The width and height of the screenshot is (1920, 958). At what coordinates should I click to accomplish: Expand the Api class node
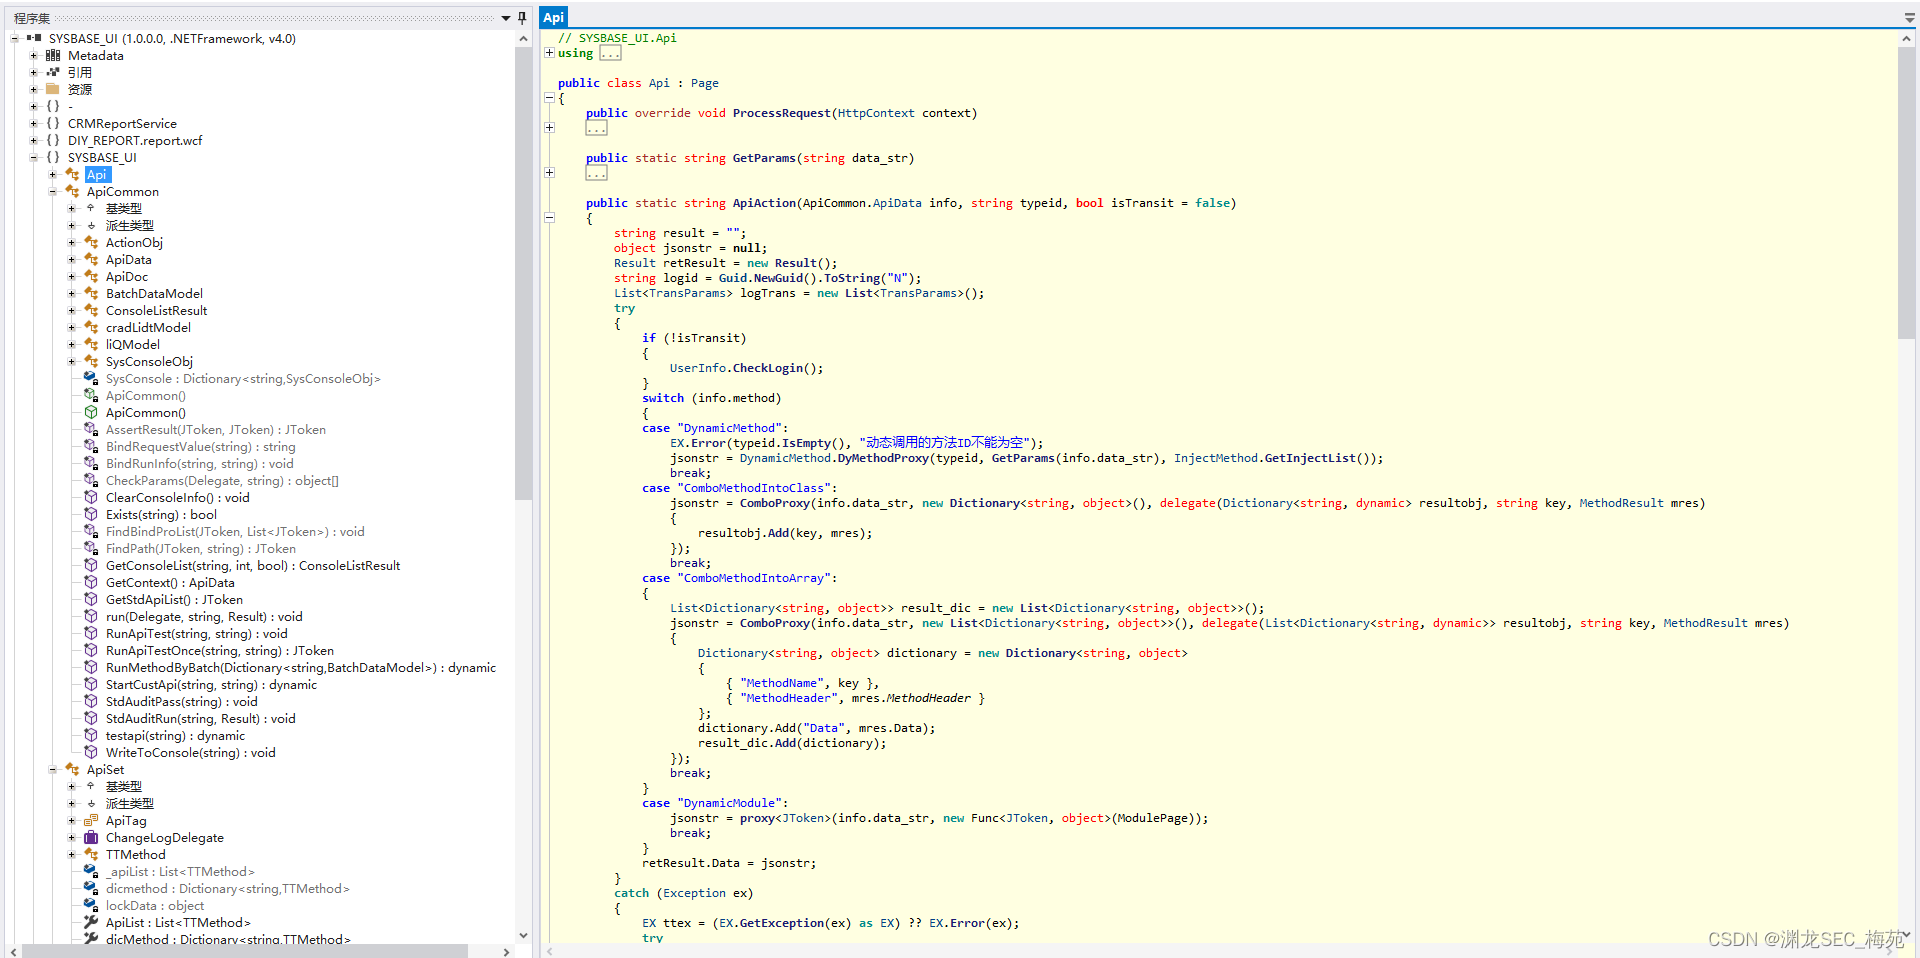(x=53, y=174)
